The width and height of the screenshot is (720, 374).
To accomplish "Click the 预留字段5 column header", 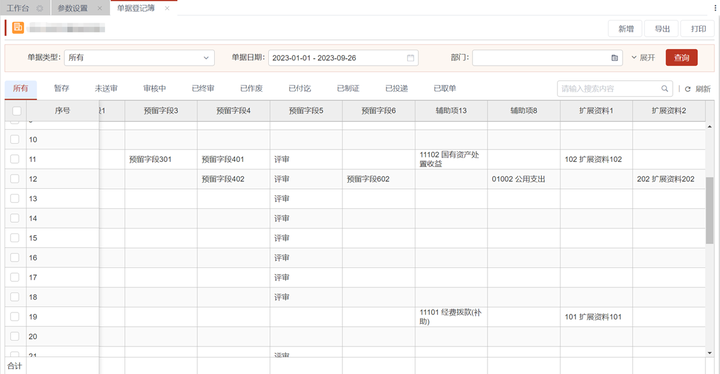I will tap(306, 111).
